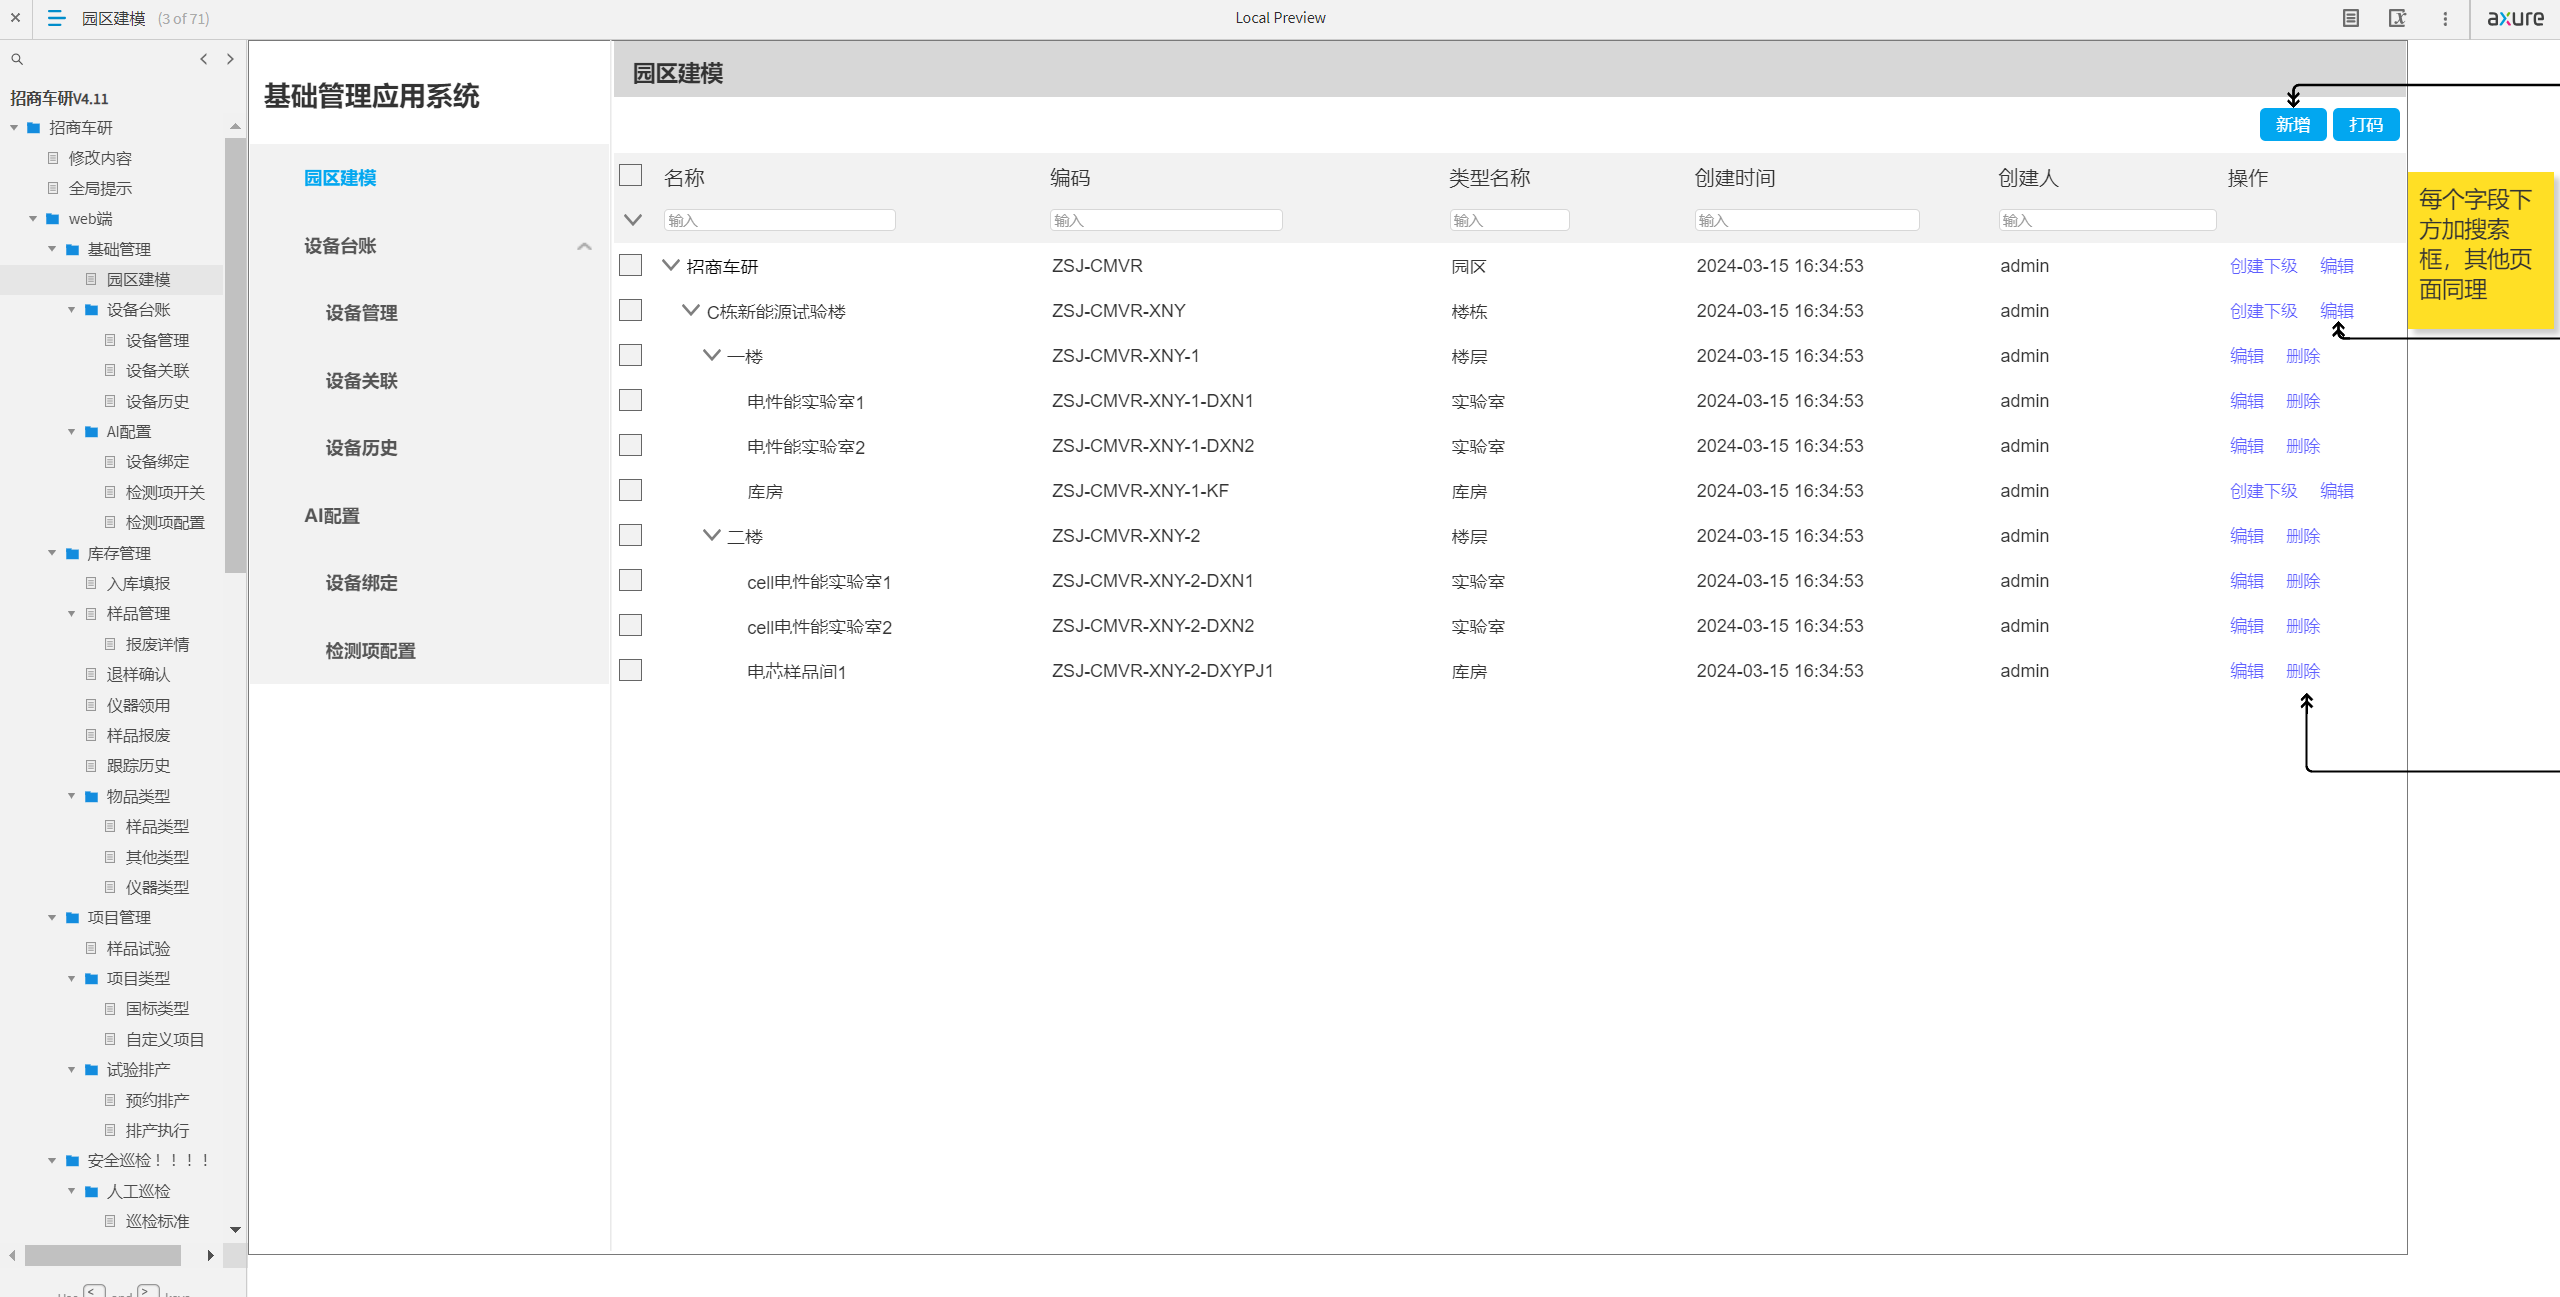The image size is (2560, 1297).
Task: Click the page icon beside 跟踪历史
Action: [x=91, y=765]
